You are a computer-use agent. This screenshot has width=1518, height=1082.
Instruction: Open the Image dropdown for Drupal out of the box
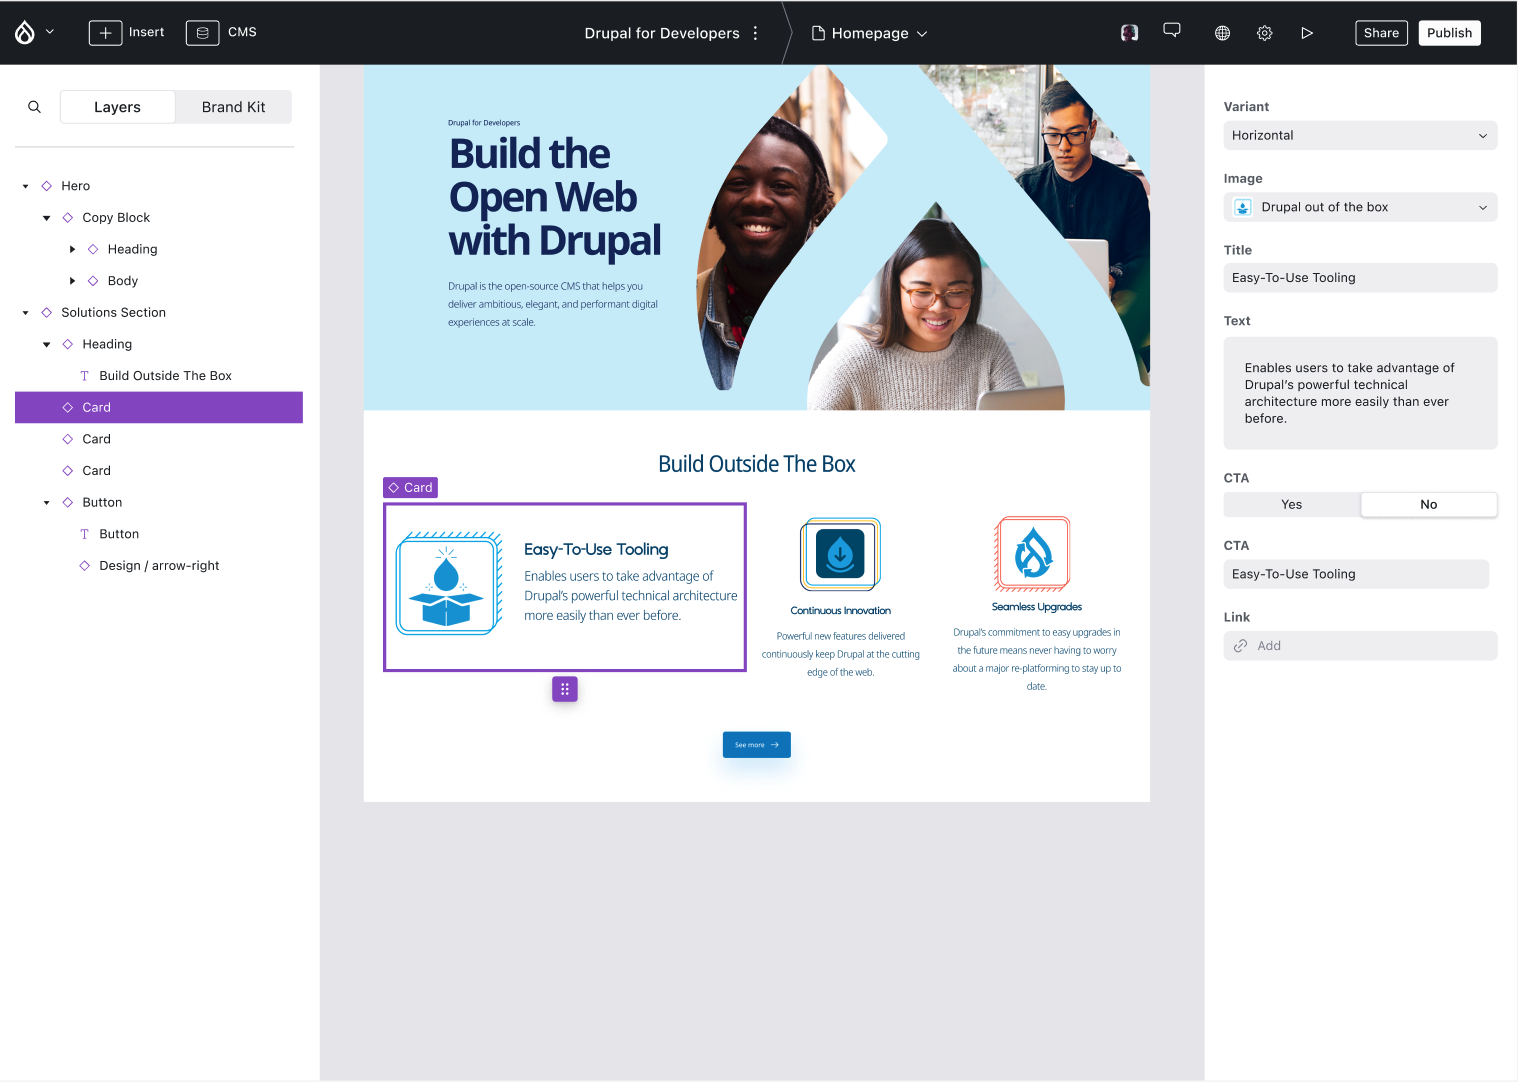tap(1360, 207)
